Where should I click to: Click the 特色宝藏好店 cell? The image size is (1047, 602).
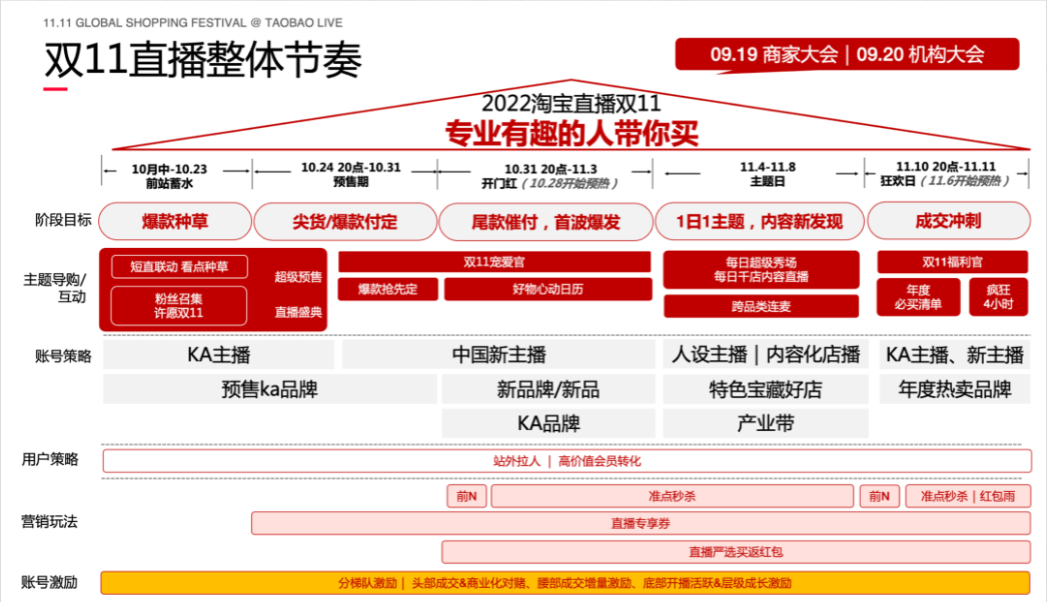(766, 389)
